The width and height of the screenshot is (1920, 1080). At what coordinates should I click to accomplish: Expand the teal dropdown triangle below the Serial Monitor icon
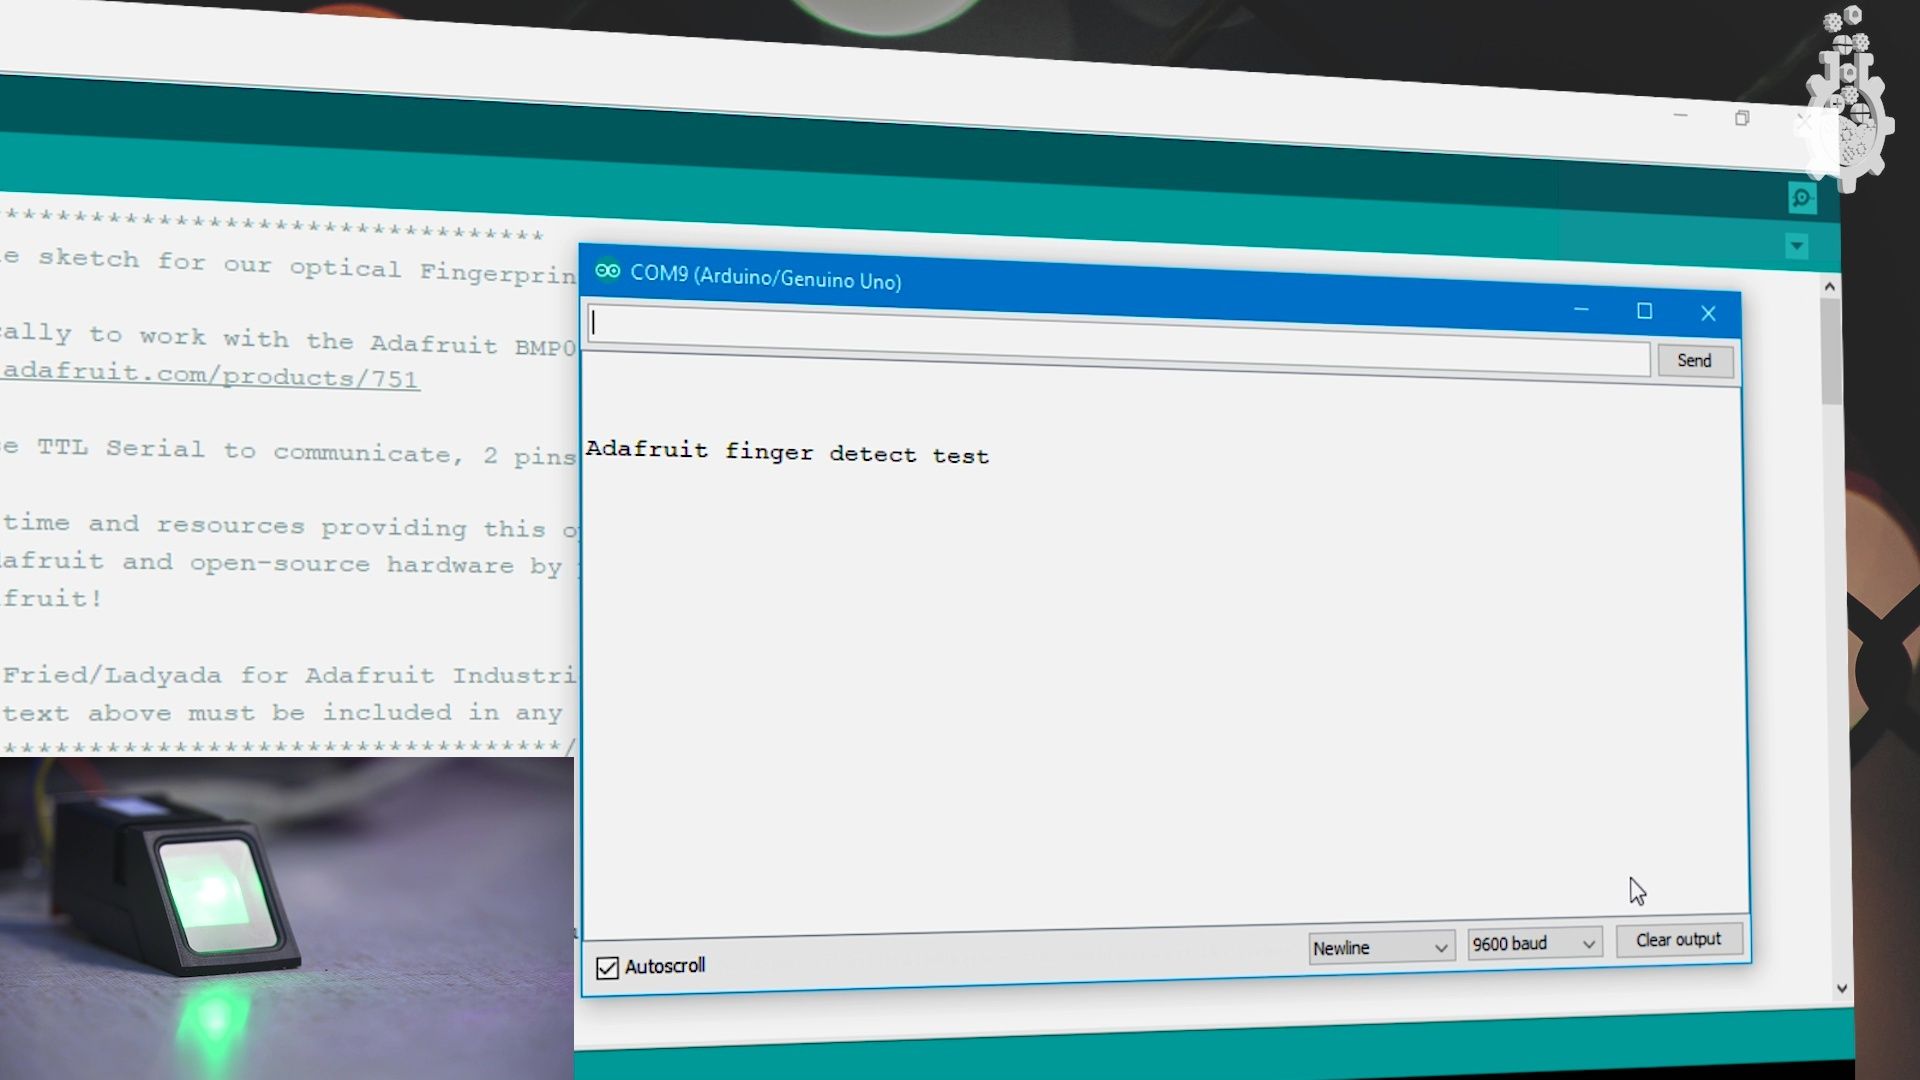pos(1797,246)
